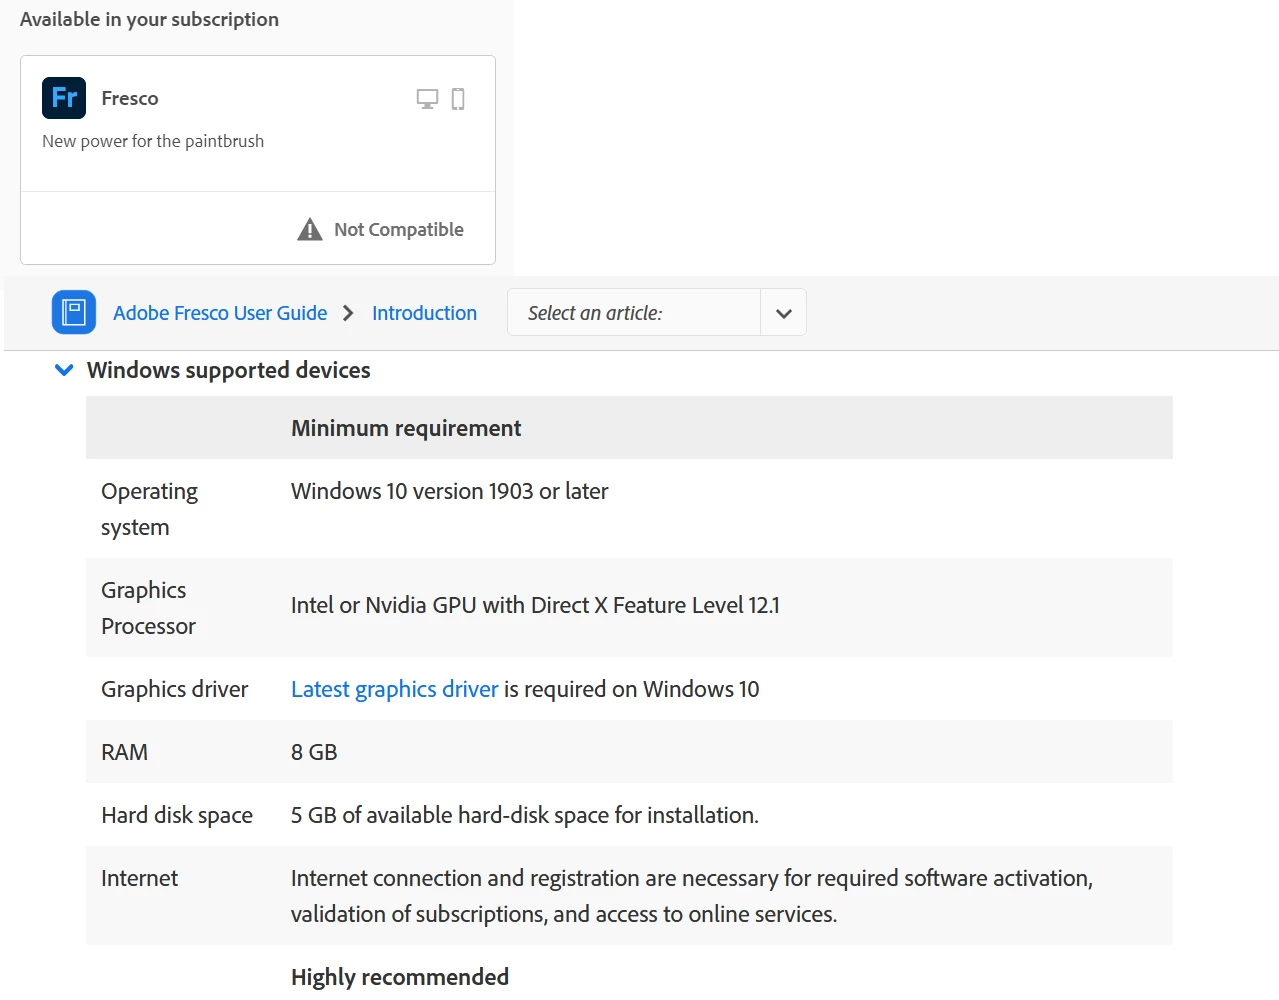The height and width of the screenshot is (1000, 1279).
Task: Open the Adobe Fresco User Guide link
Action: click(220, 313)
